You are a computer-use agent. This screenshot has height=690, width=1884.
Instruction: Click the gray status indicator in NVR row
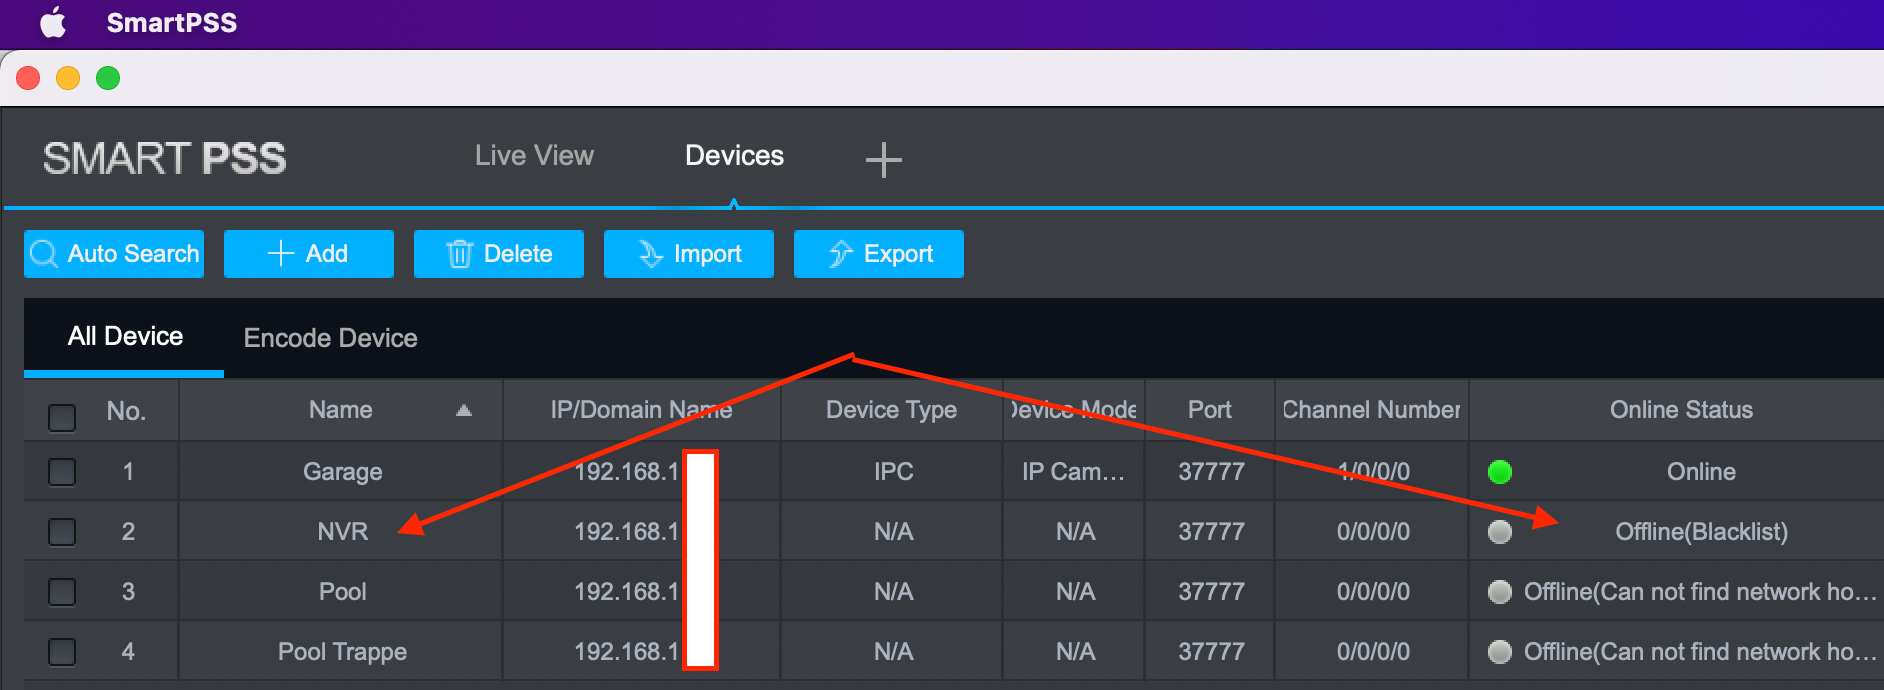coord(1499,531)
